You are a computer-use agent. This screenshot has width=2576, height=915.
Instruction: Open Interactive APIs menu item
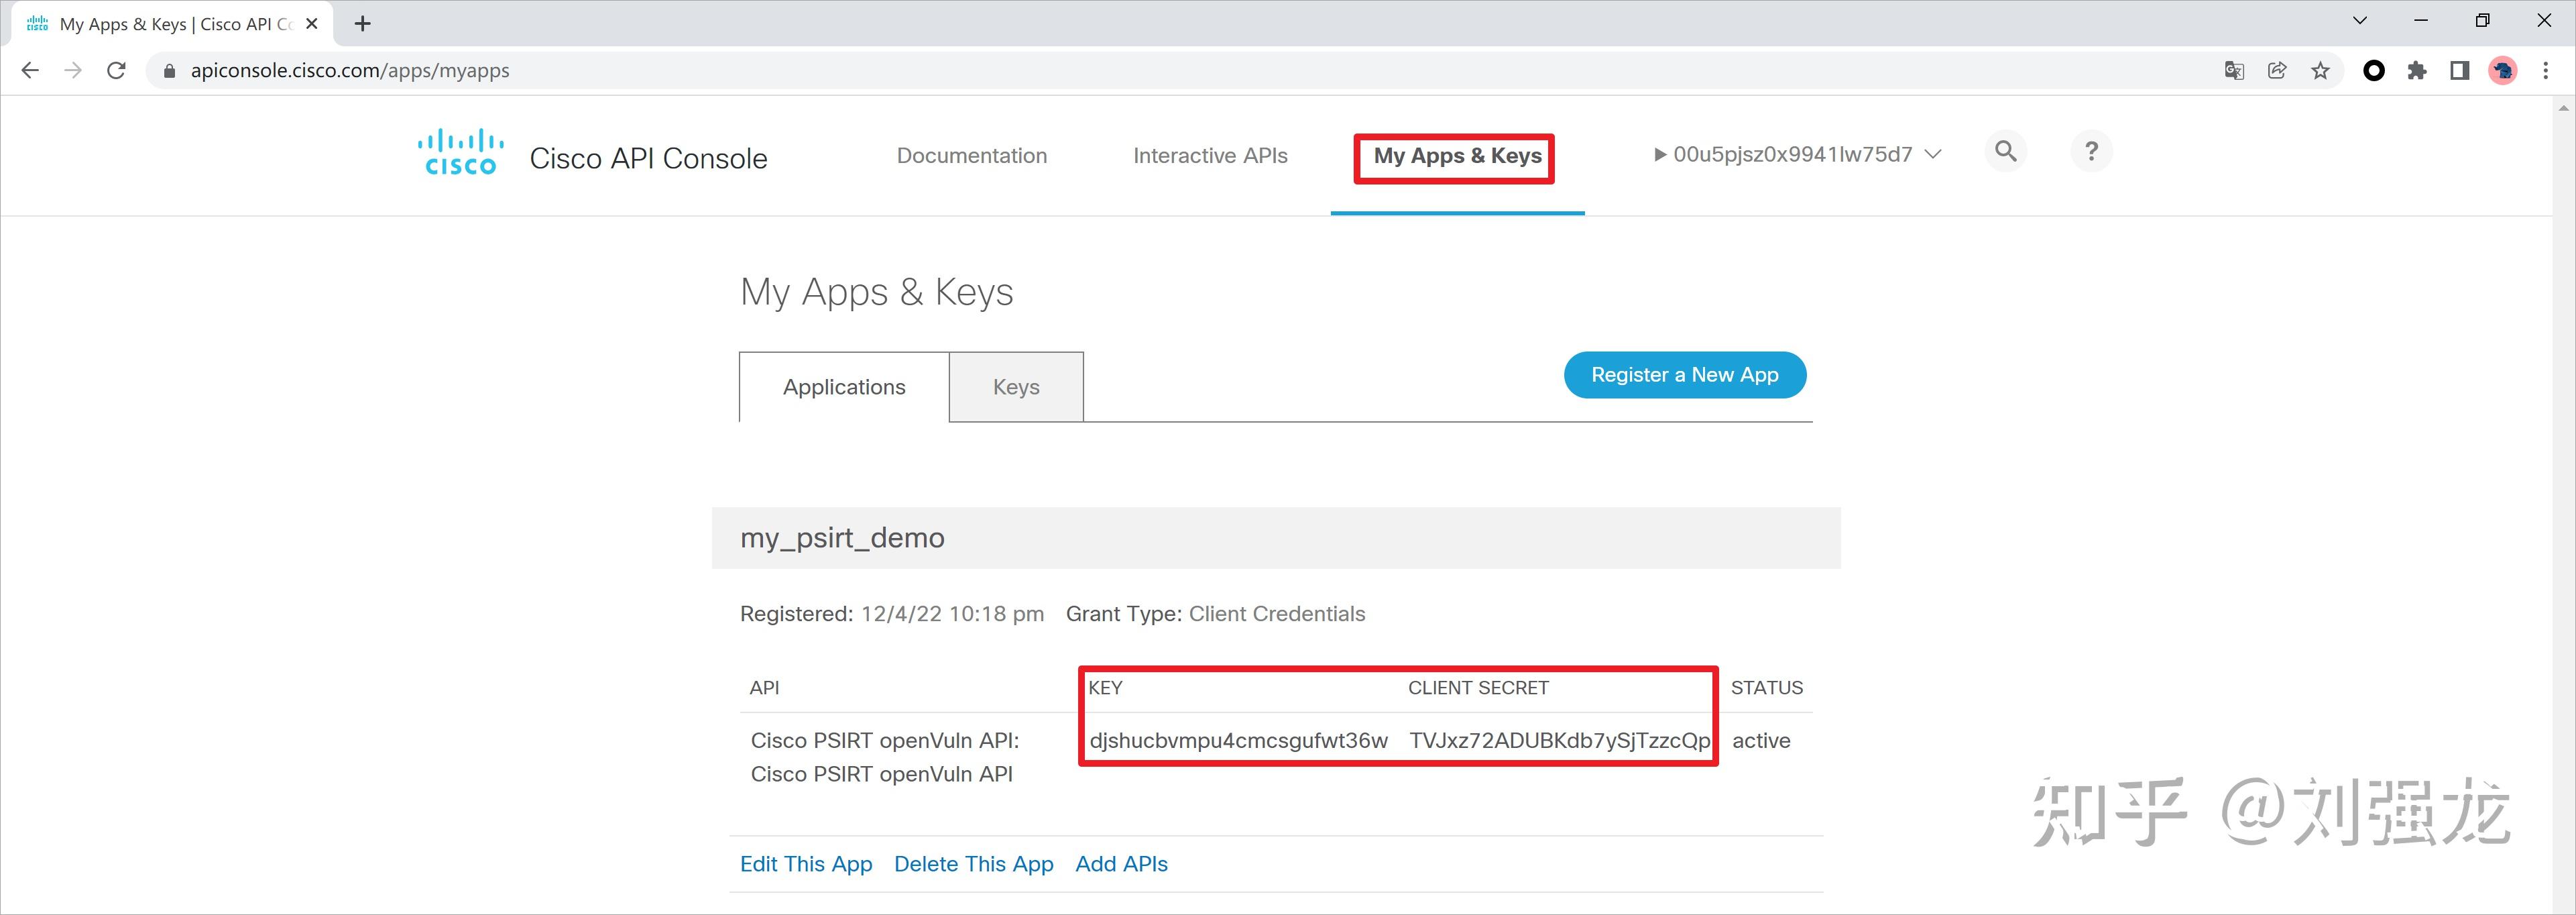pos(1209,156)
